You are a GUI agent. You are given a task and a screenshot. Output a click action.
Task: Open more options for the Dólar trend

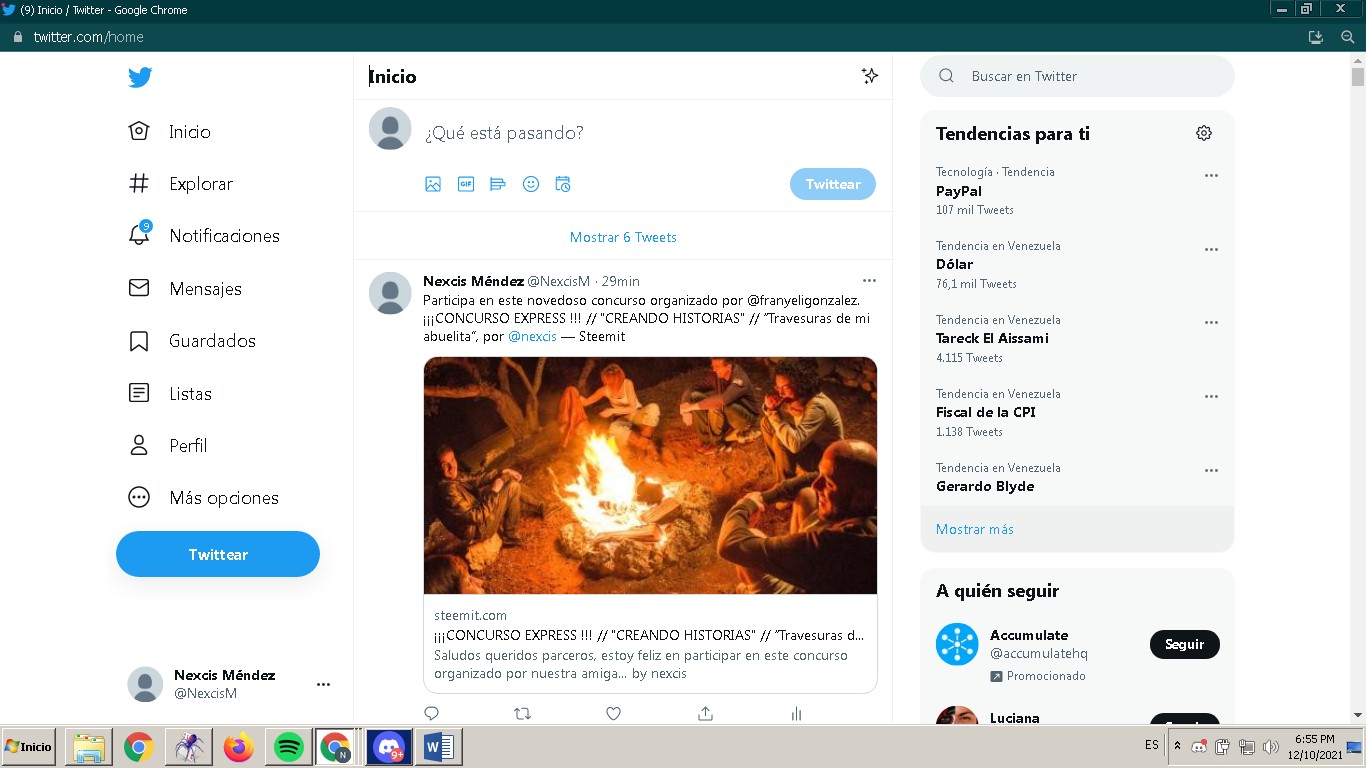click(x=1211, y=250)
